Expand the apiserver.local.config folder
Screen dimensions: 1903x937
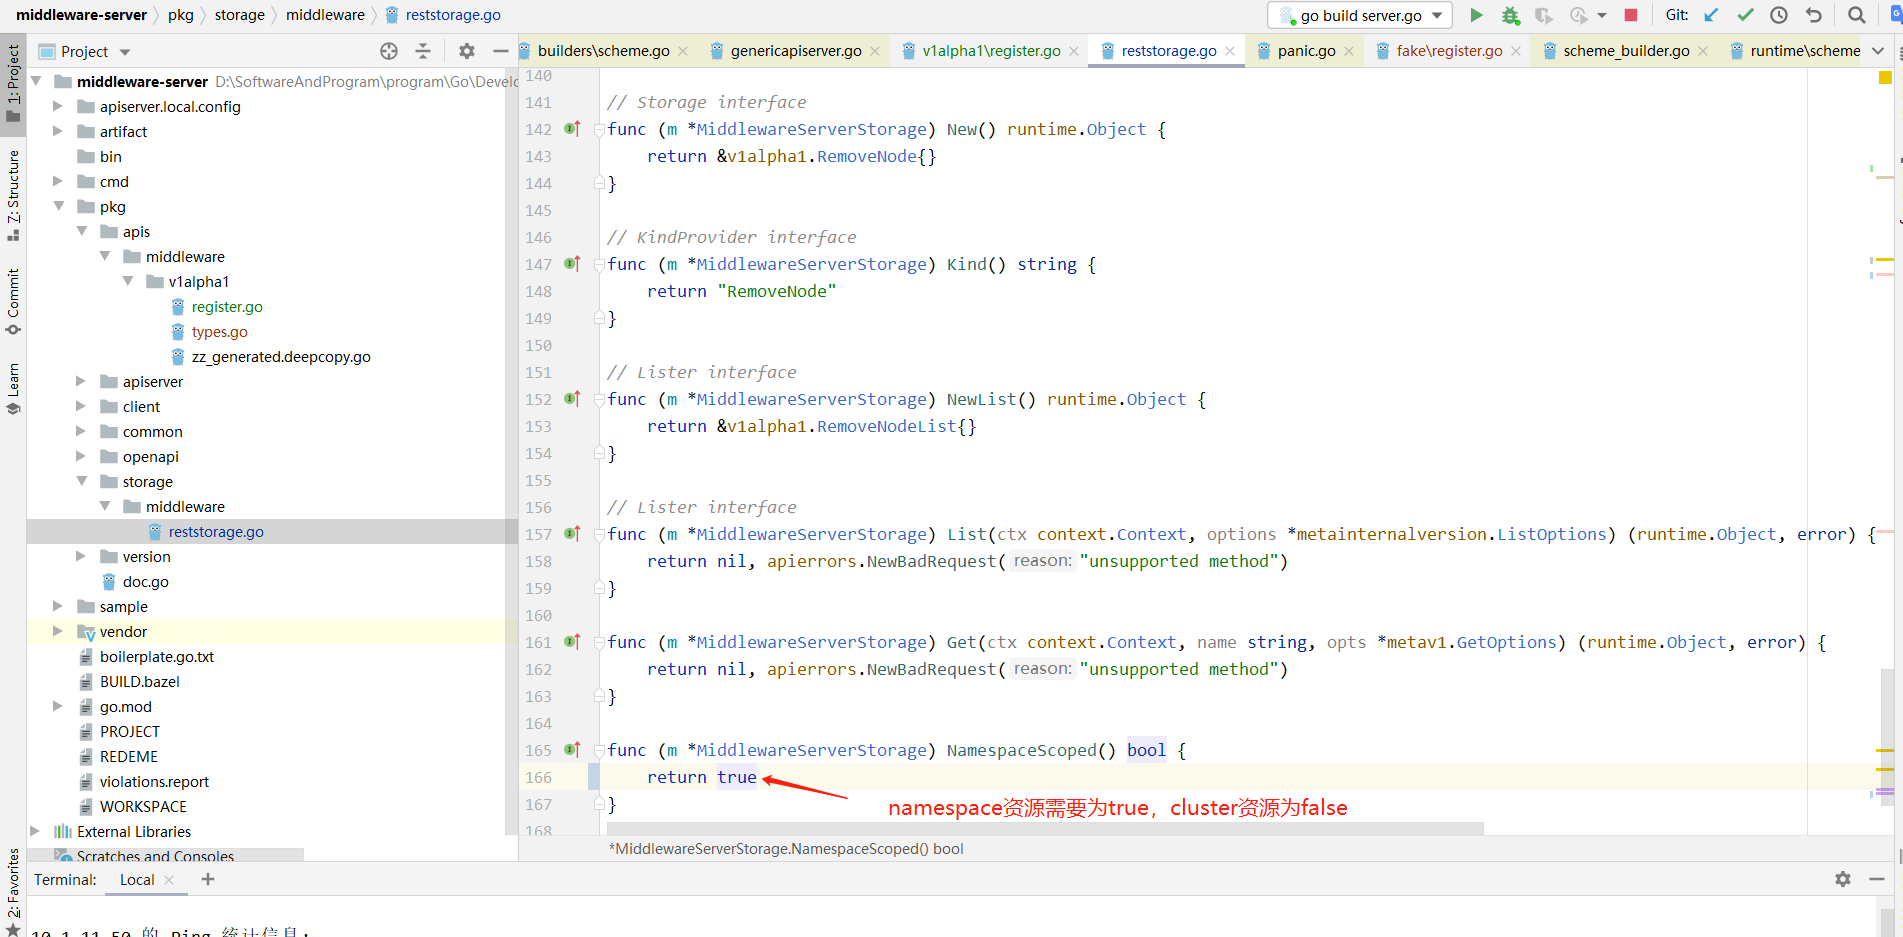58,106
